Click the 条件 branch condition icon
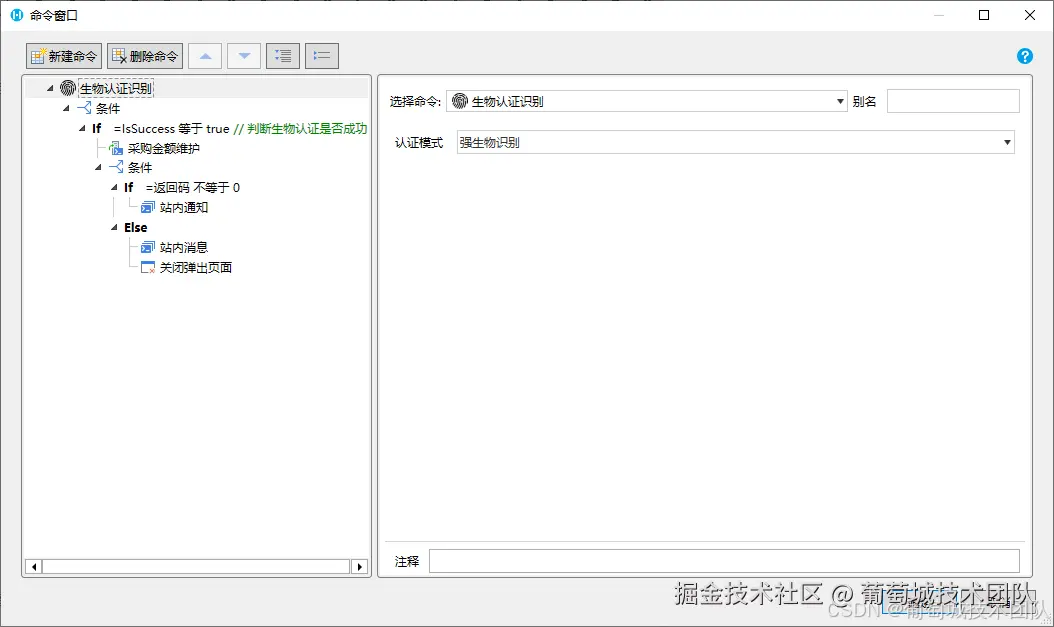This screenshot has width=1054, height=627. point(84,108)
